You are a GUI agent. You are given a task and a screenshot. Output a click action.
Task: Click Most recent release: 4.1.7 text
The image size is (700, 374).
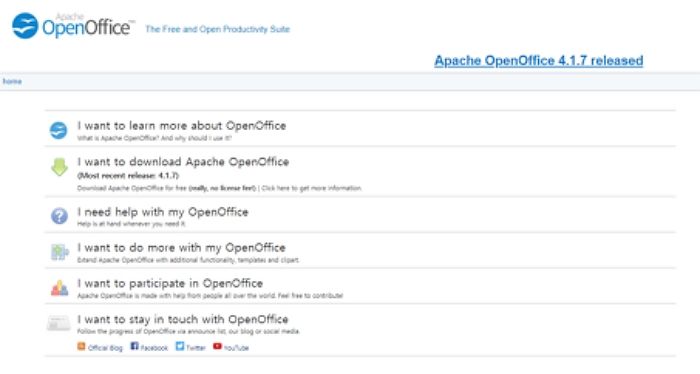pyautogui.click(x=128, y=176)
